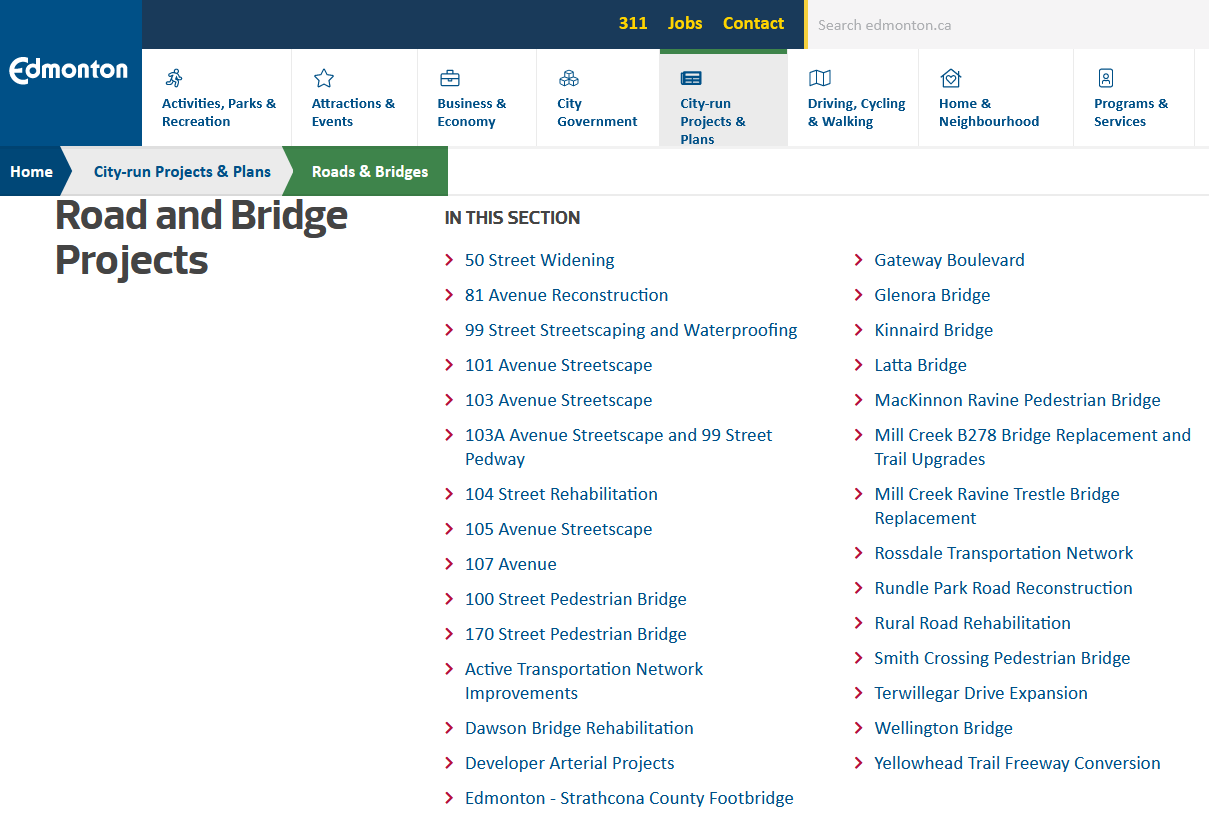
Task: Click the Programs & Services badge icon
Action: point(1106,78)
